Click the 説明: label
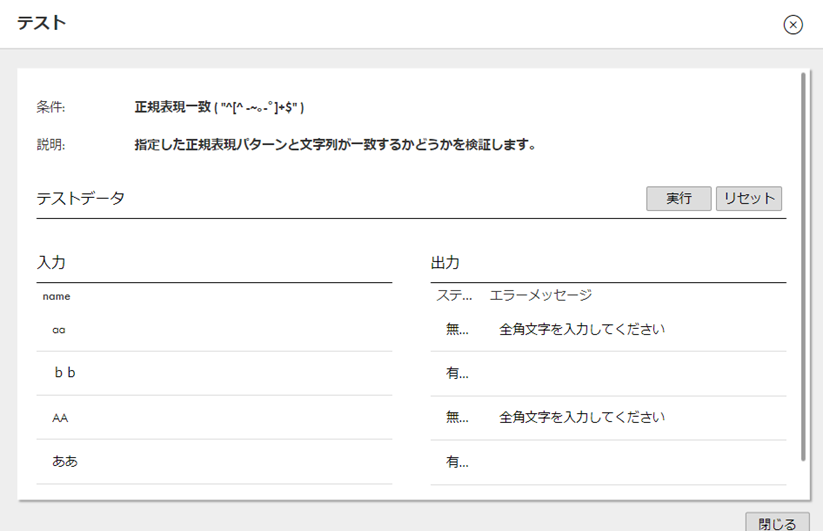 click(51, 144)
